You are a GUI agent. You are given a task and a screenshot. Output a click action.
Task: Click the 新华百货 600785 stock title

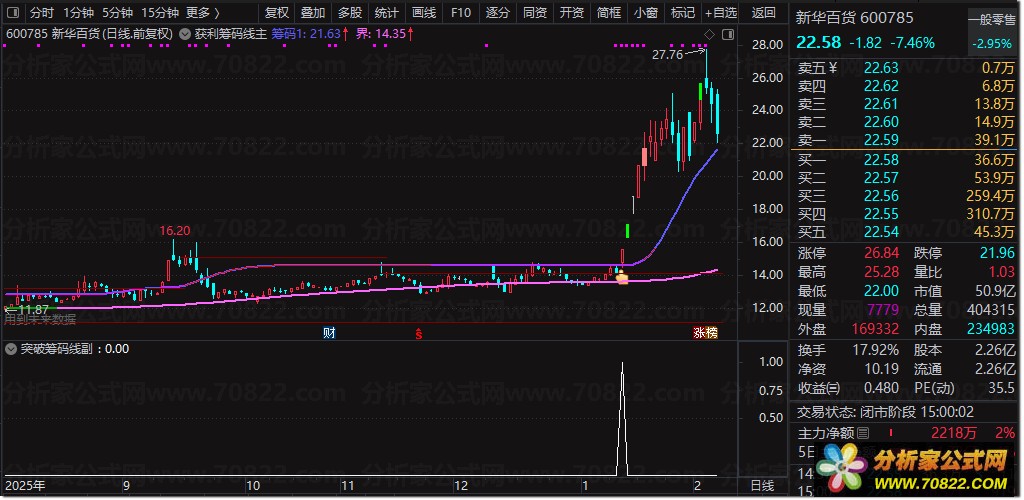(x=854, y=18)
